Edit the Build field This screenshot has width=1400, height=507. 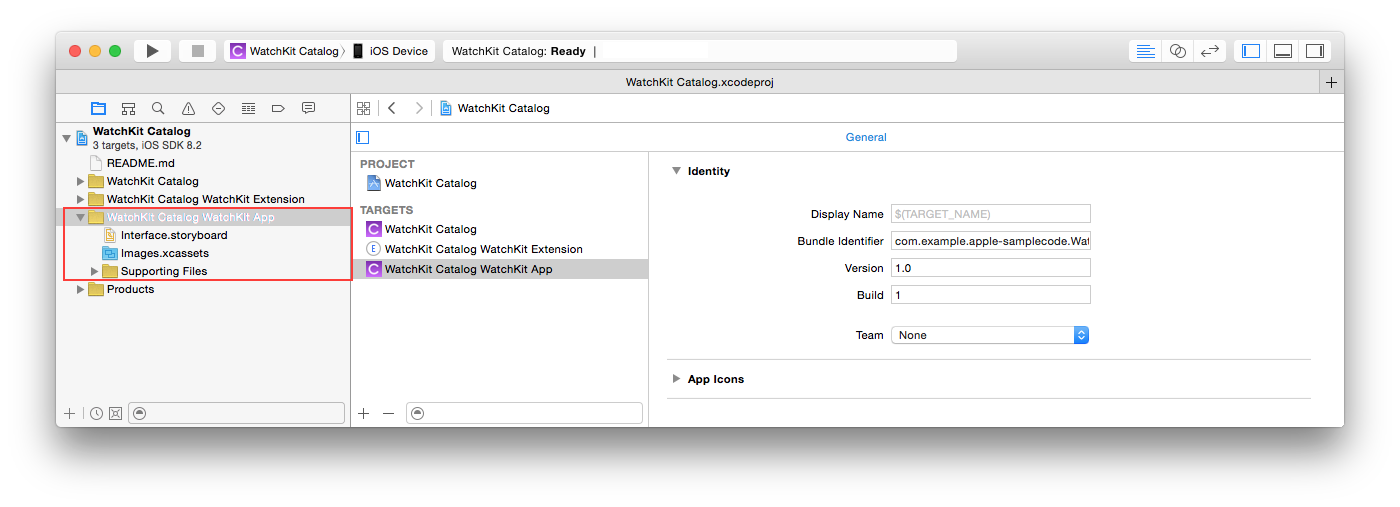click(990, 295)
